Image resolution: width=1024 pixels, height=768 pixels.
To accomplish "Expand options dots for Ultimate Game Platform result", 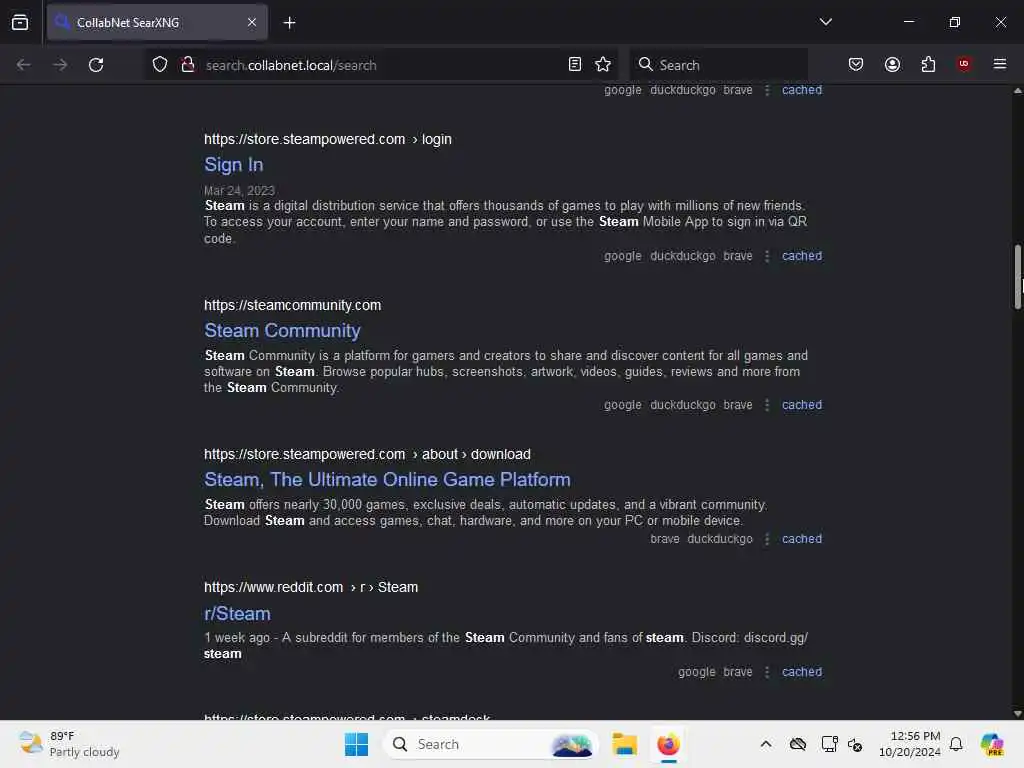I will click(x=767, y=539).
